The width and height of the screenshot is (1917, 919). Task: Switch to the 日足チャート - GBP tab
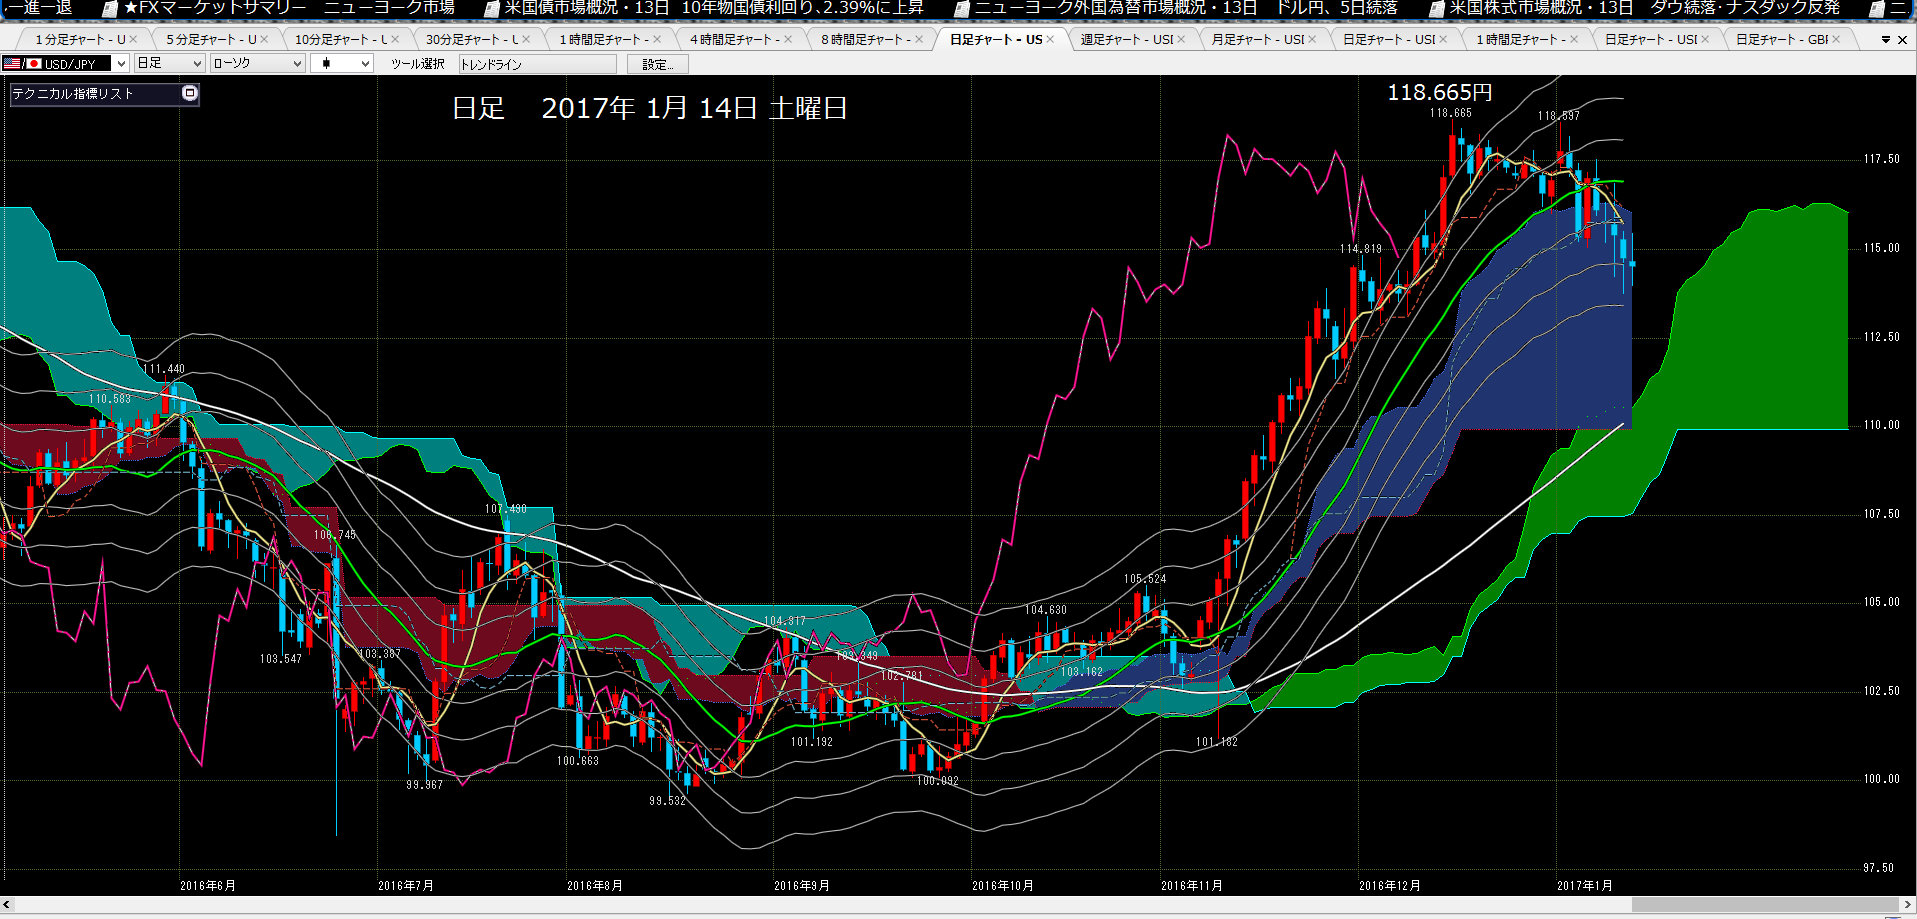point(1782,40)
